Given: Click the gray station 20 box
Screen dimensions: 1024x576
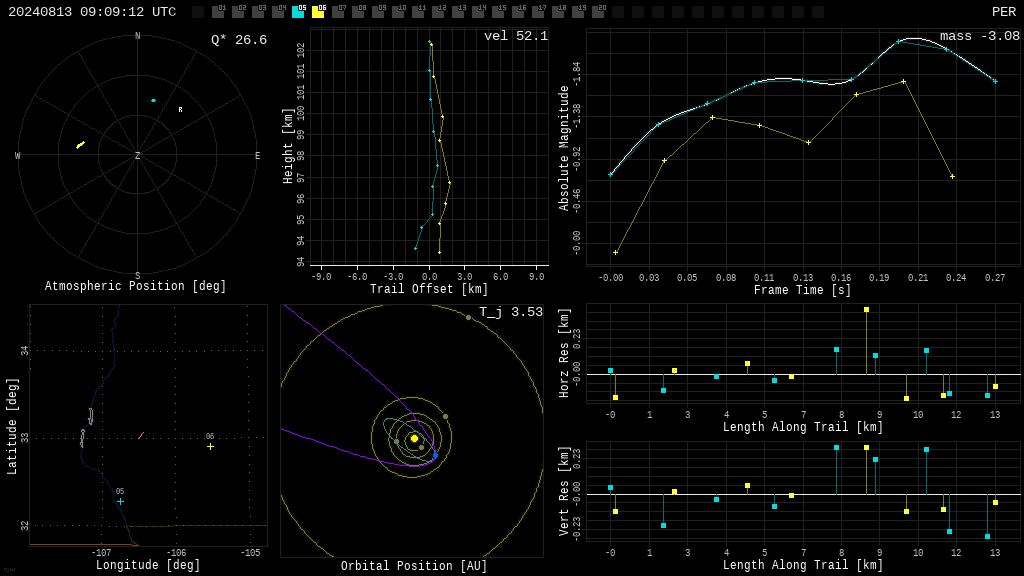Looking at the screenshot, I should click(x=598, y=12).
